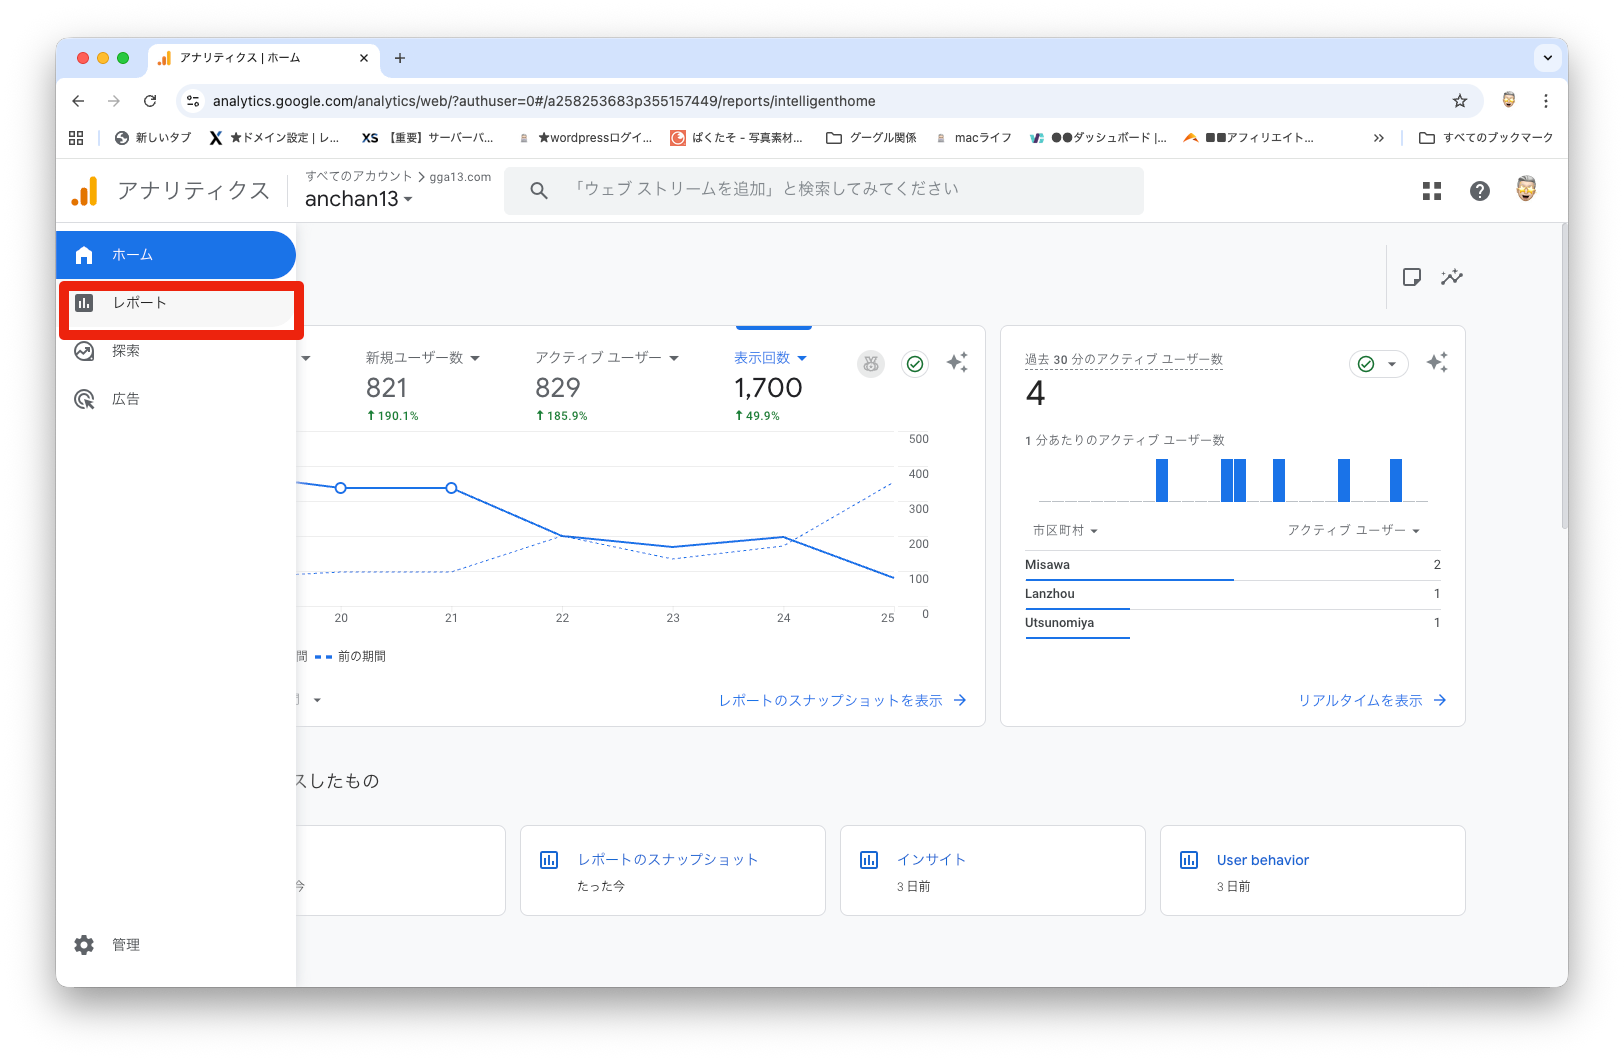Click the Analytics search input field

(823, 190)
